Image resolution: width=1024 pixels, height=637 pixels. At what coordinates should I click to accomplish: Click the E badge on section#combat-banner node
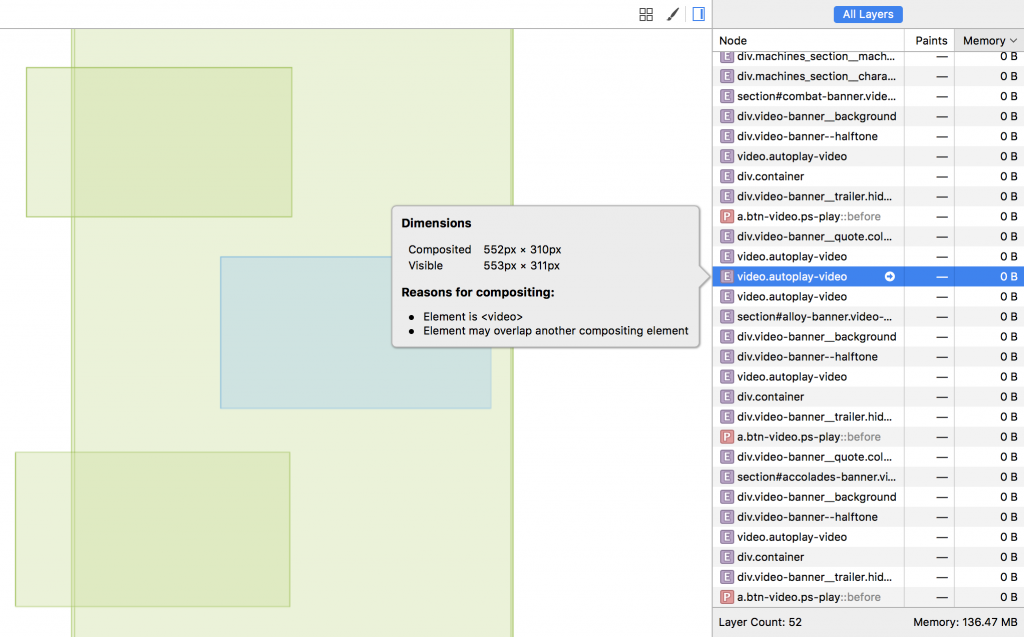point(726,96)
